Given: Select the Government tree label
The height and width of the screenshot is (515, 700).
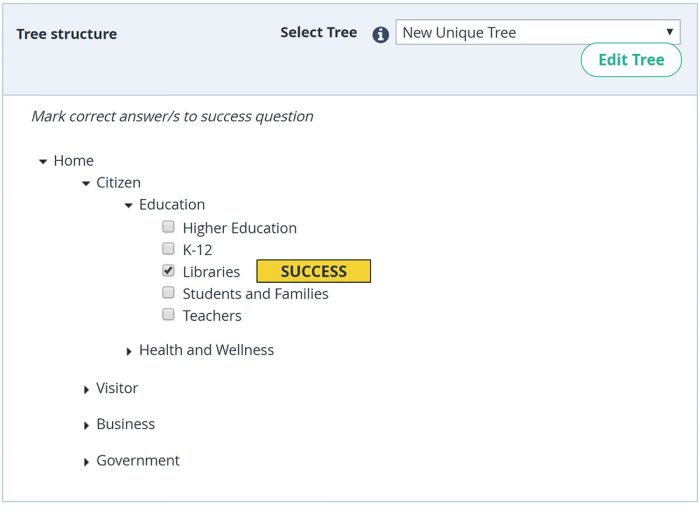Looking at the screenshot, I should (138, 460).
